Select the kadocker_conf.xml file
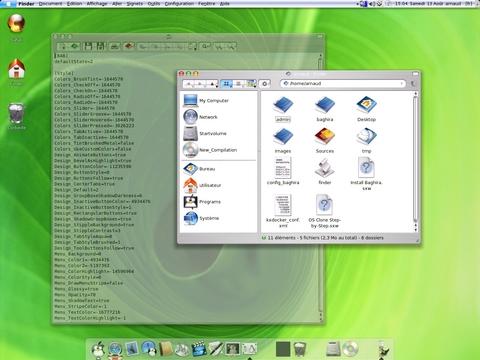The height and width of the screenshot is (360, 480). tap(283, 212)
